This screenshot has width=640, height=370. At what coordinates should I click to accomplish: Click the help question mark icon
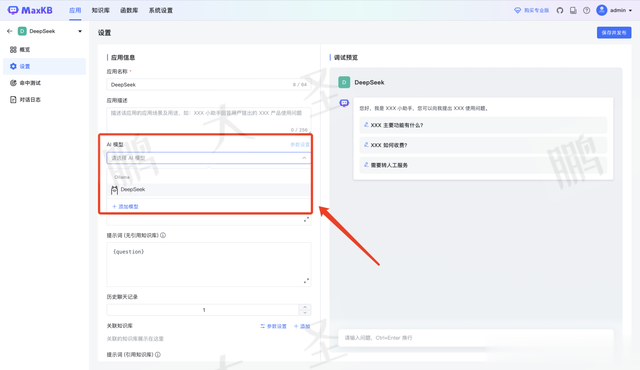pos(587,11)
